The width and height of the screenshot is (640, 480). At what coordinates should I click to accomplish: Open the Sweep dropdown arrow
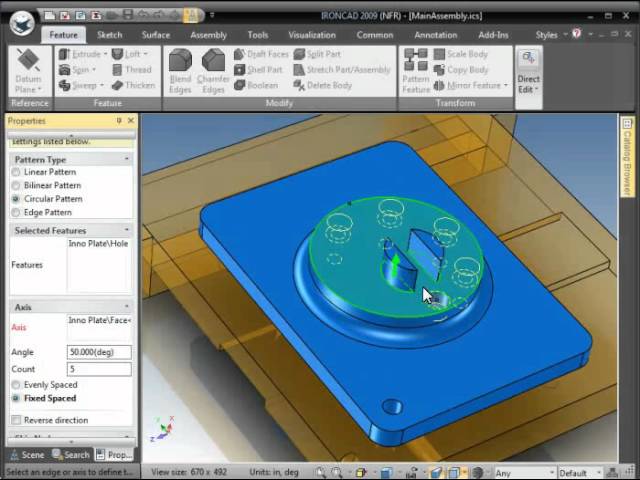point(102,85)
